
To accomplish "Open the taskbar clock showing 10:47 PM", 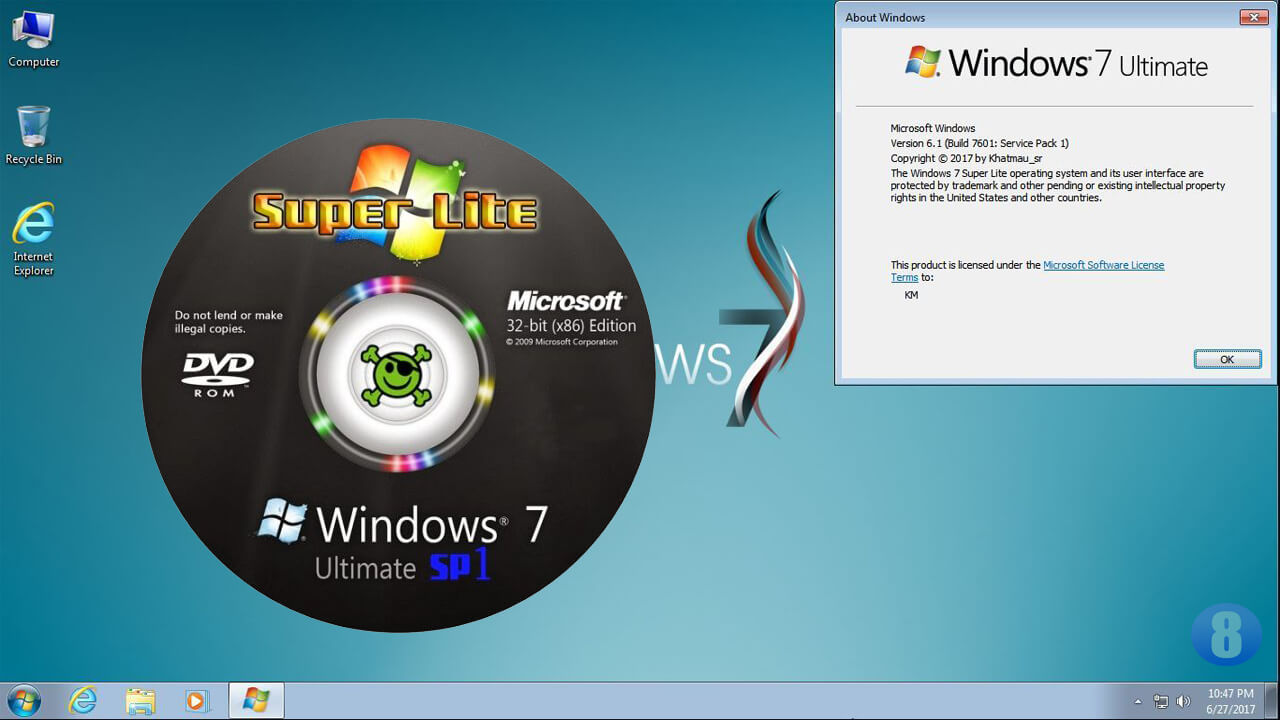I will (x=1230, y=700).
